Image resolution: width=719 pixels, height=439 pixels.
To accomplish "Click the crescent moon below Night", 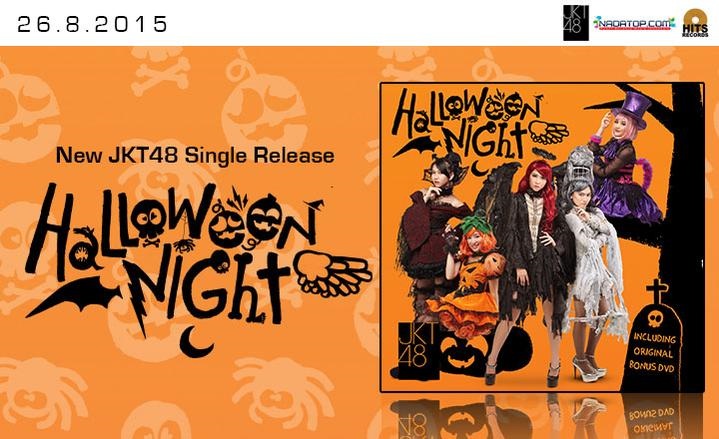I will click(196, 342).
